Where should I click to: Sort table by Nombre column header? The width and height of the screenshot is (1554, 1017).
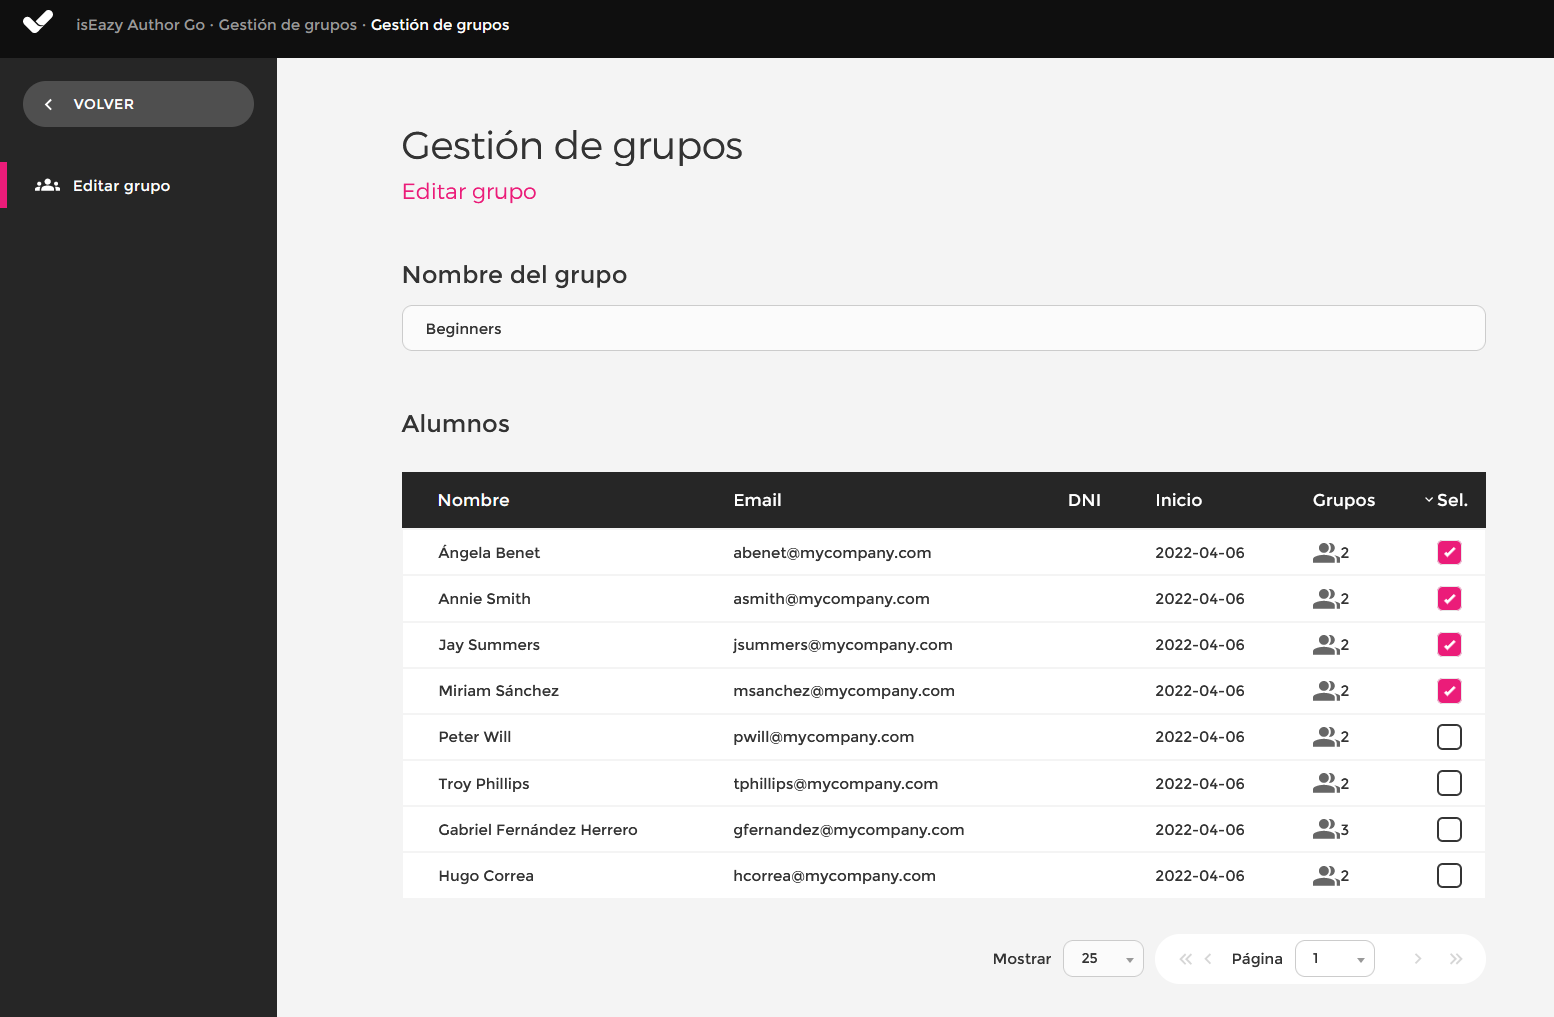coord(473,500)
